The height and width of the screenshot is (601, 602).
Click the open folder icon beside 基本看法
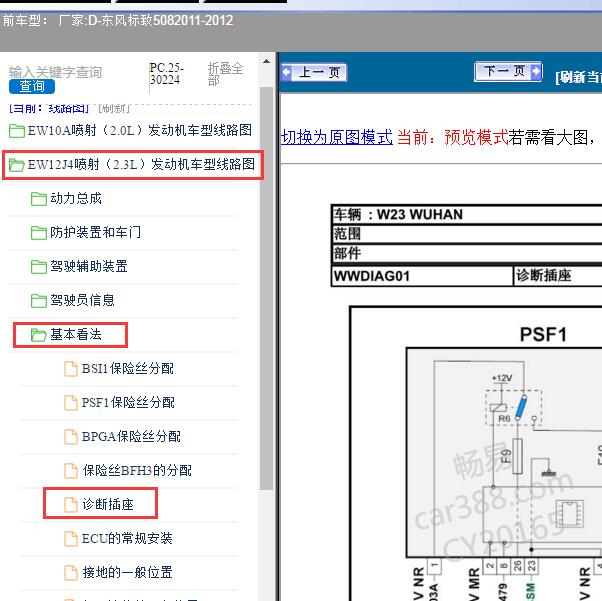tap(39, 335)
